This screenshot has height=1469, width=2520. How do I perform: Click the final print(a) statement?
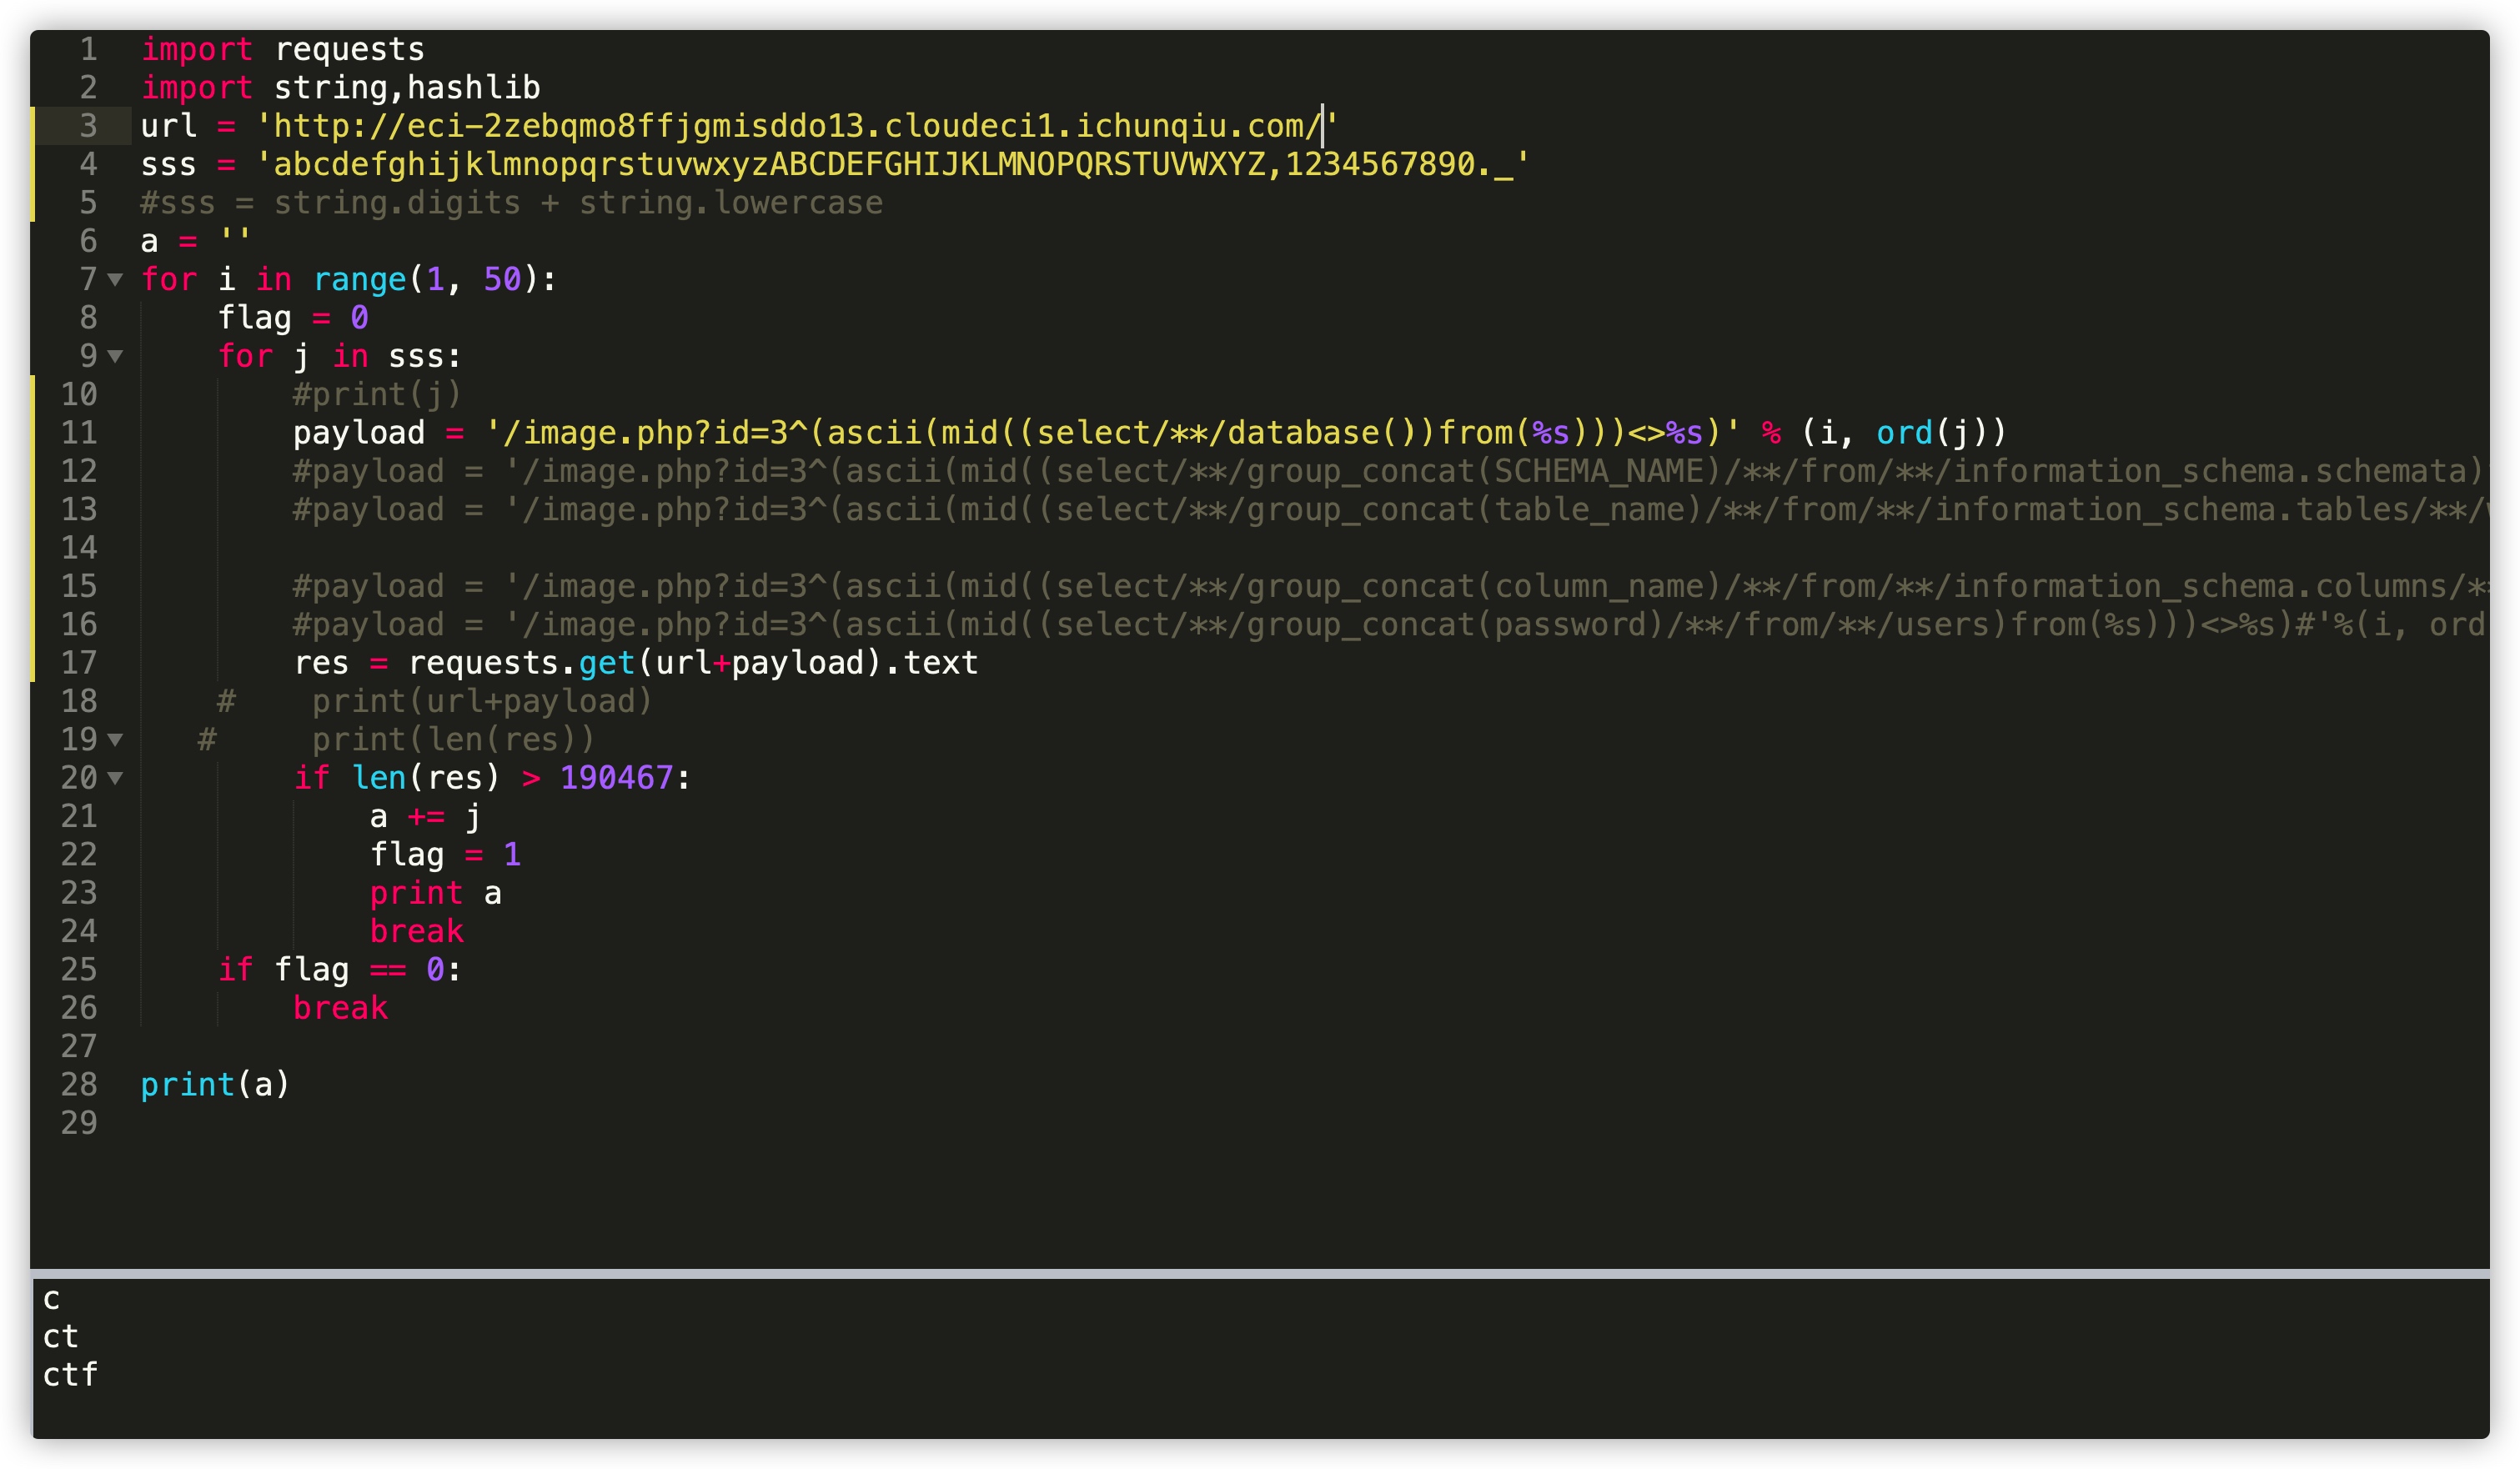click(214, 1085)
